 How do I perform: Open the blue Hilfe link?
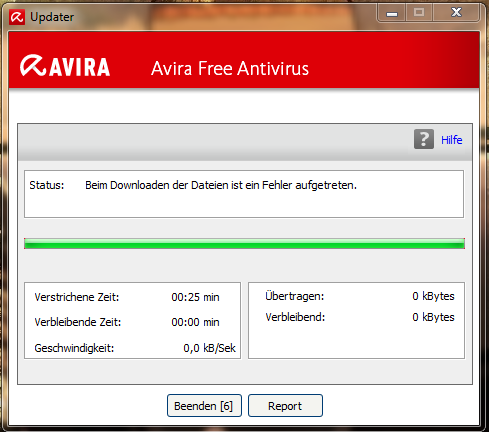(x=452, y=140)
